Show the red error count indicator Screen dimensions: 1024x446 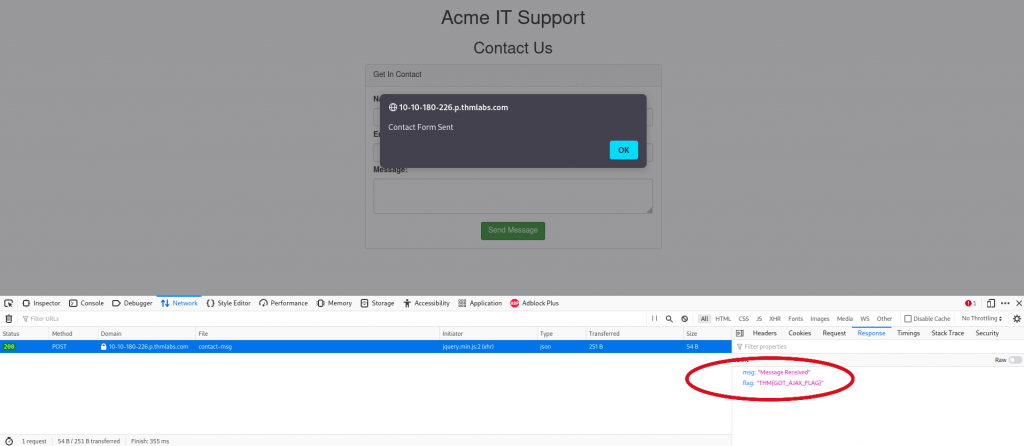coord(970,303)
